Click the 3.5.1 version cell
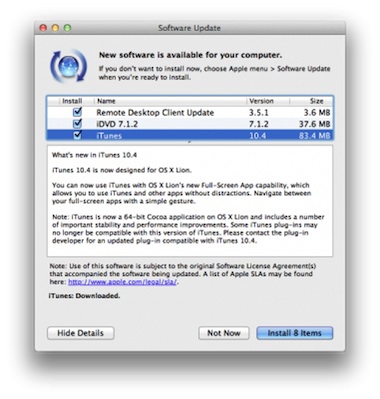Image resolution: width=380 pixels, height=399 pixels. (x=259, y=112)
